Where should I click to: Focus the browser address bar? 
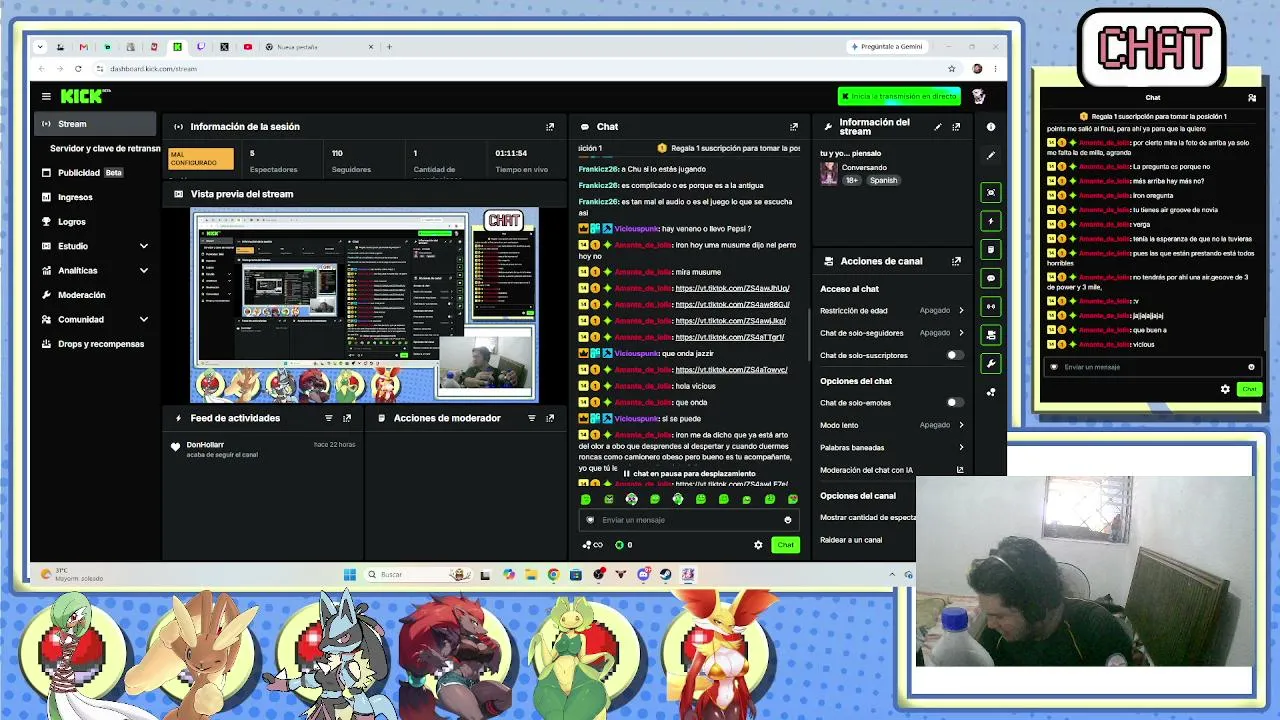tap(520, 69)
